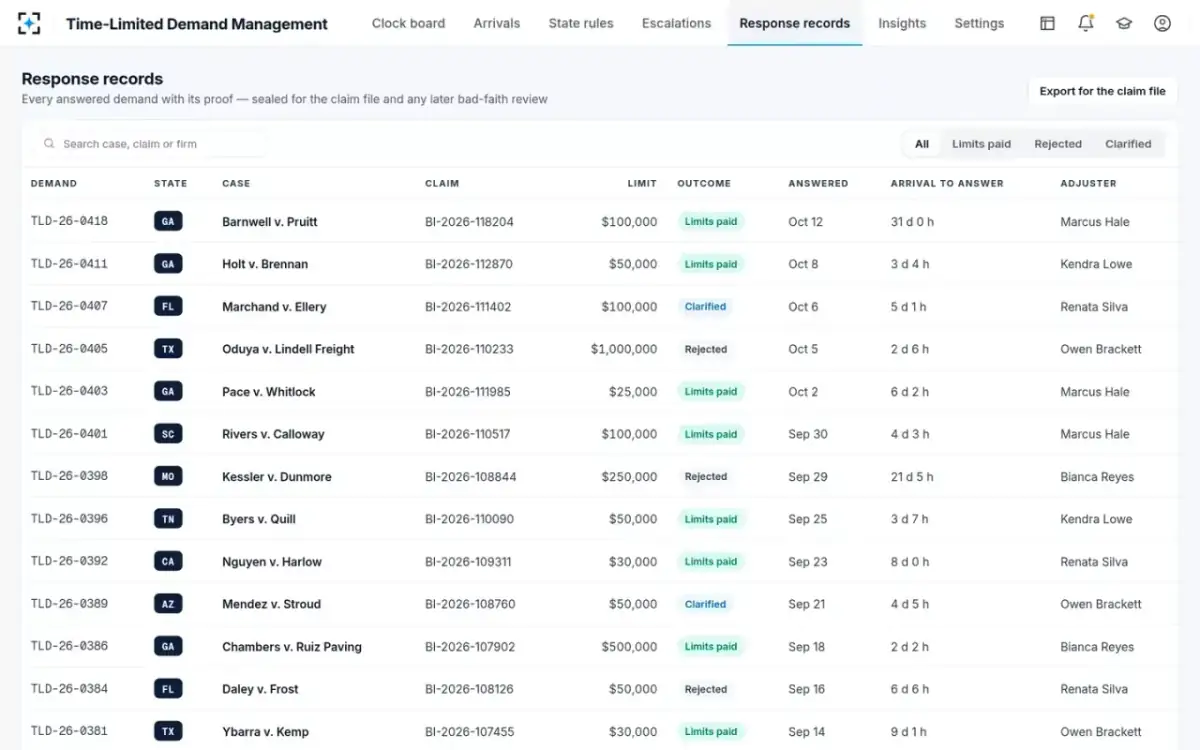Open case Chambers v. Ruiz Paving

coord(292,647)
